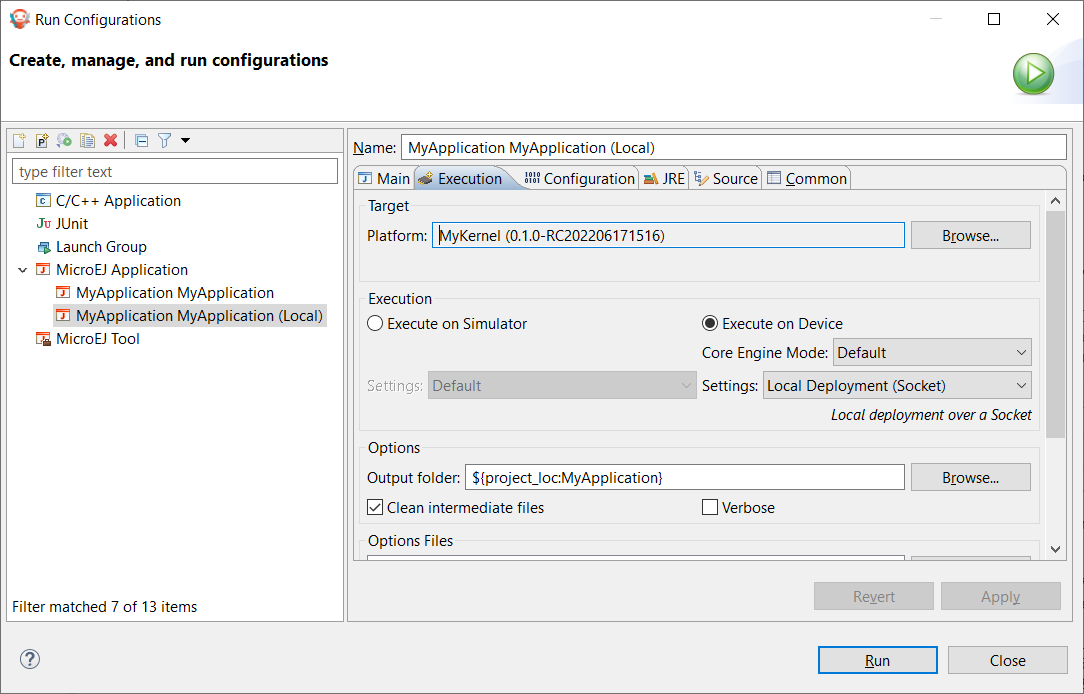Open the JRE tab
The width and height of the screenshot is (1084, 694).
(x=664, y=177)
